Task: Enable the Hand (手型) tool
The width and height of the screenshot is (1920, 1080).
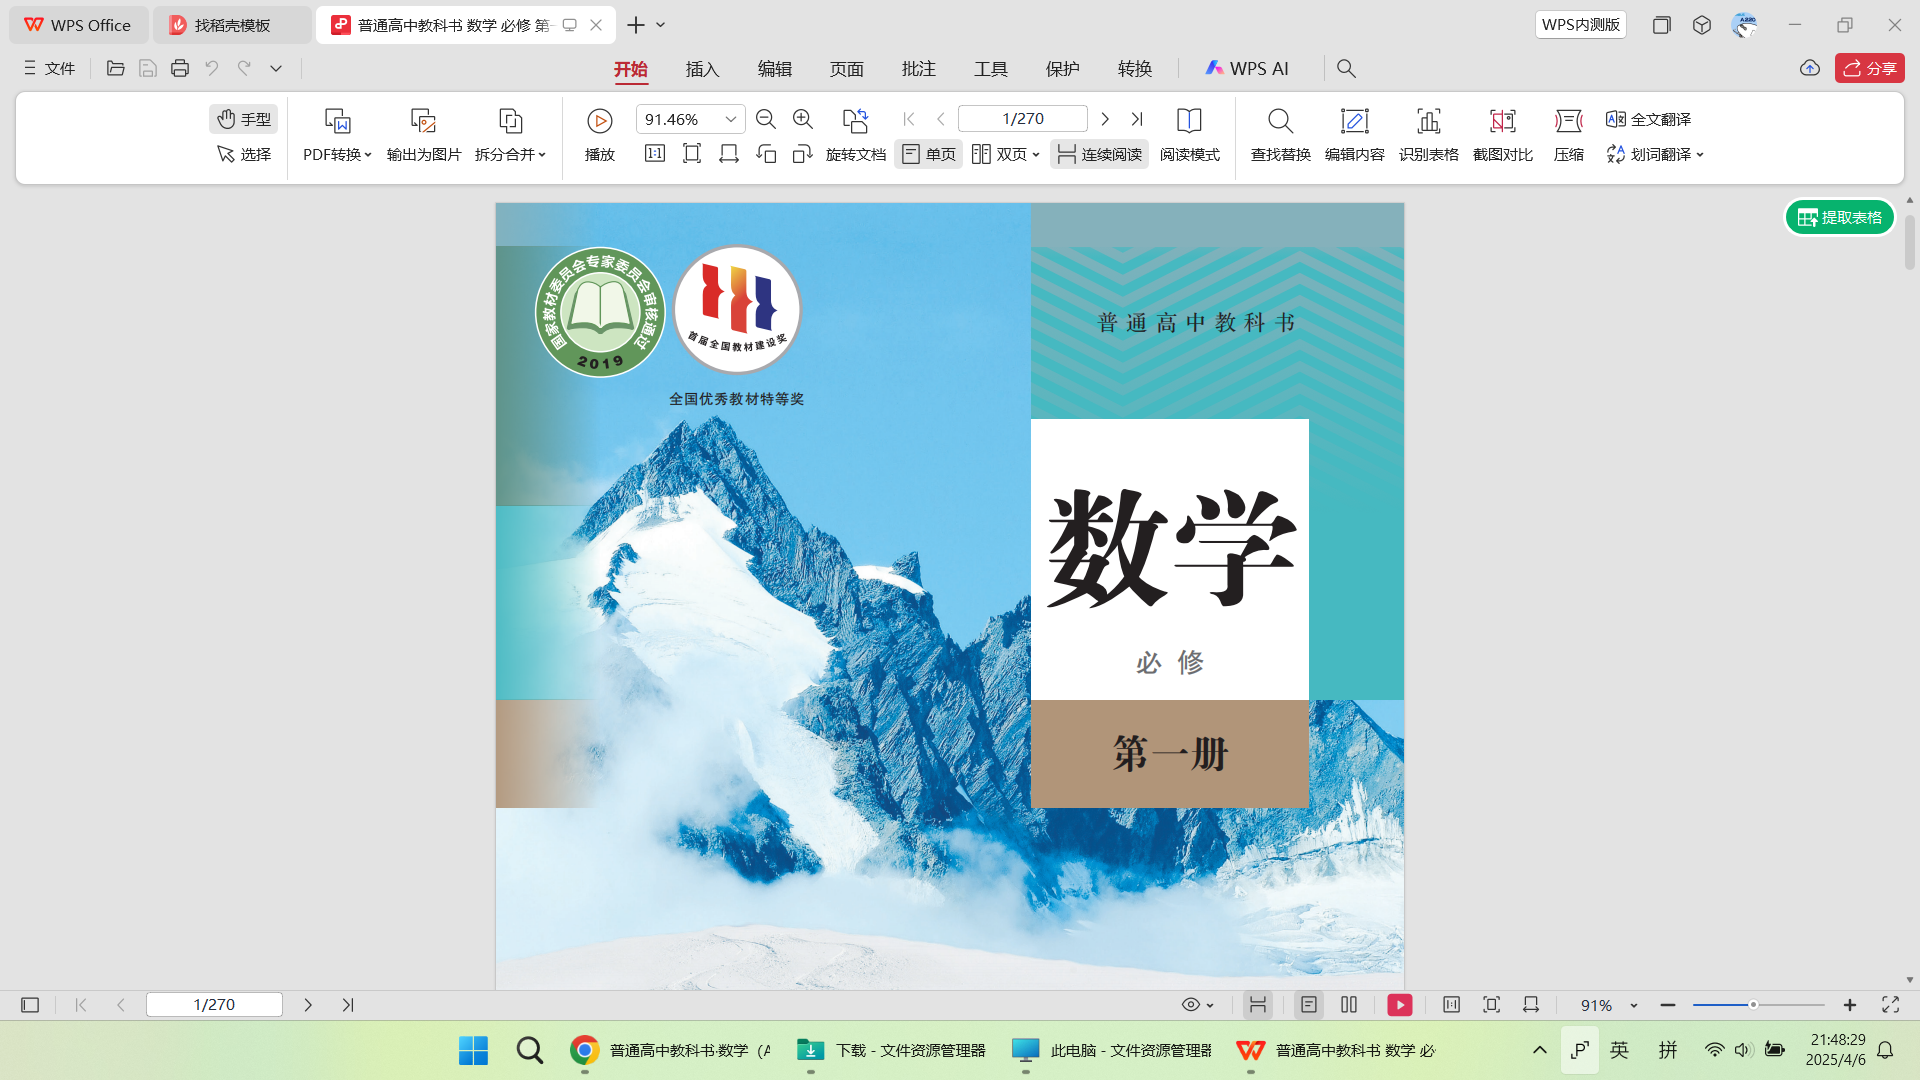Action: (x=244, y=119)
